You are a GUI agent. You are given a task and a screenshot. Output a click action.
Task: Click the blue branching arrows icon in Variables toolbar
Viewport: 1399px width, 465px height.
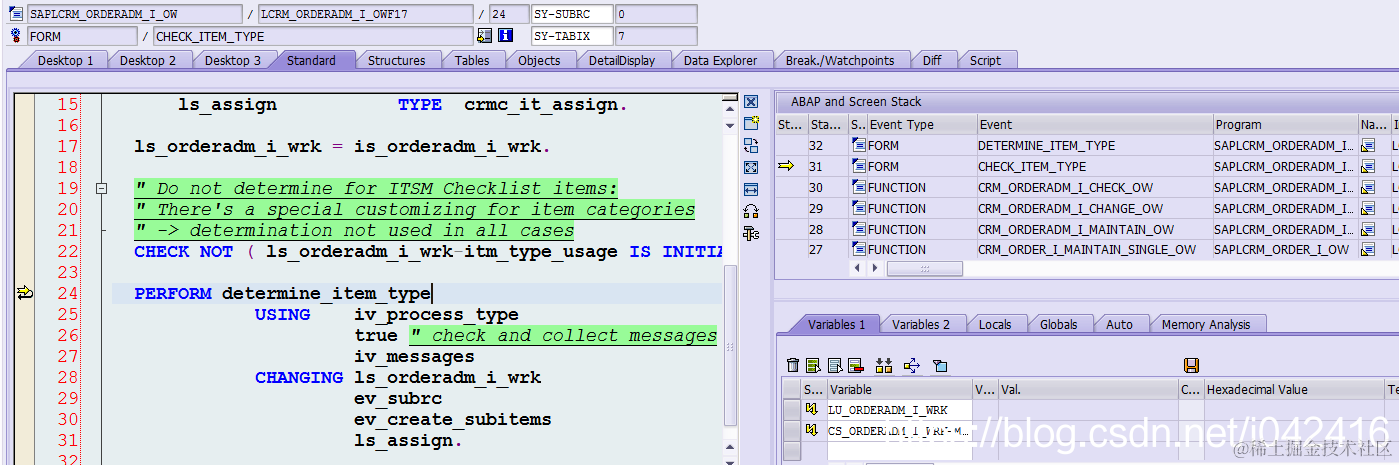[911, 366]
